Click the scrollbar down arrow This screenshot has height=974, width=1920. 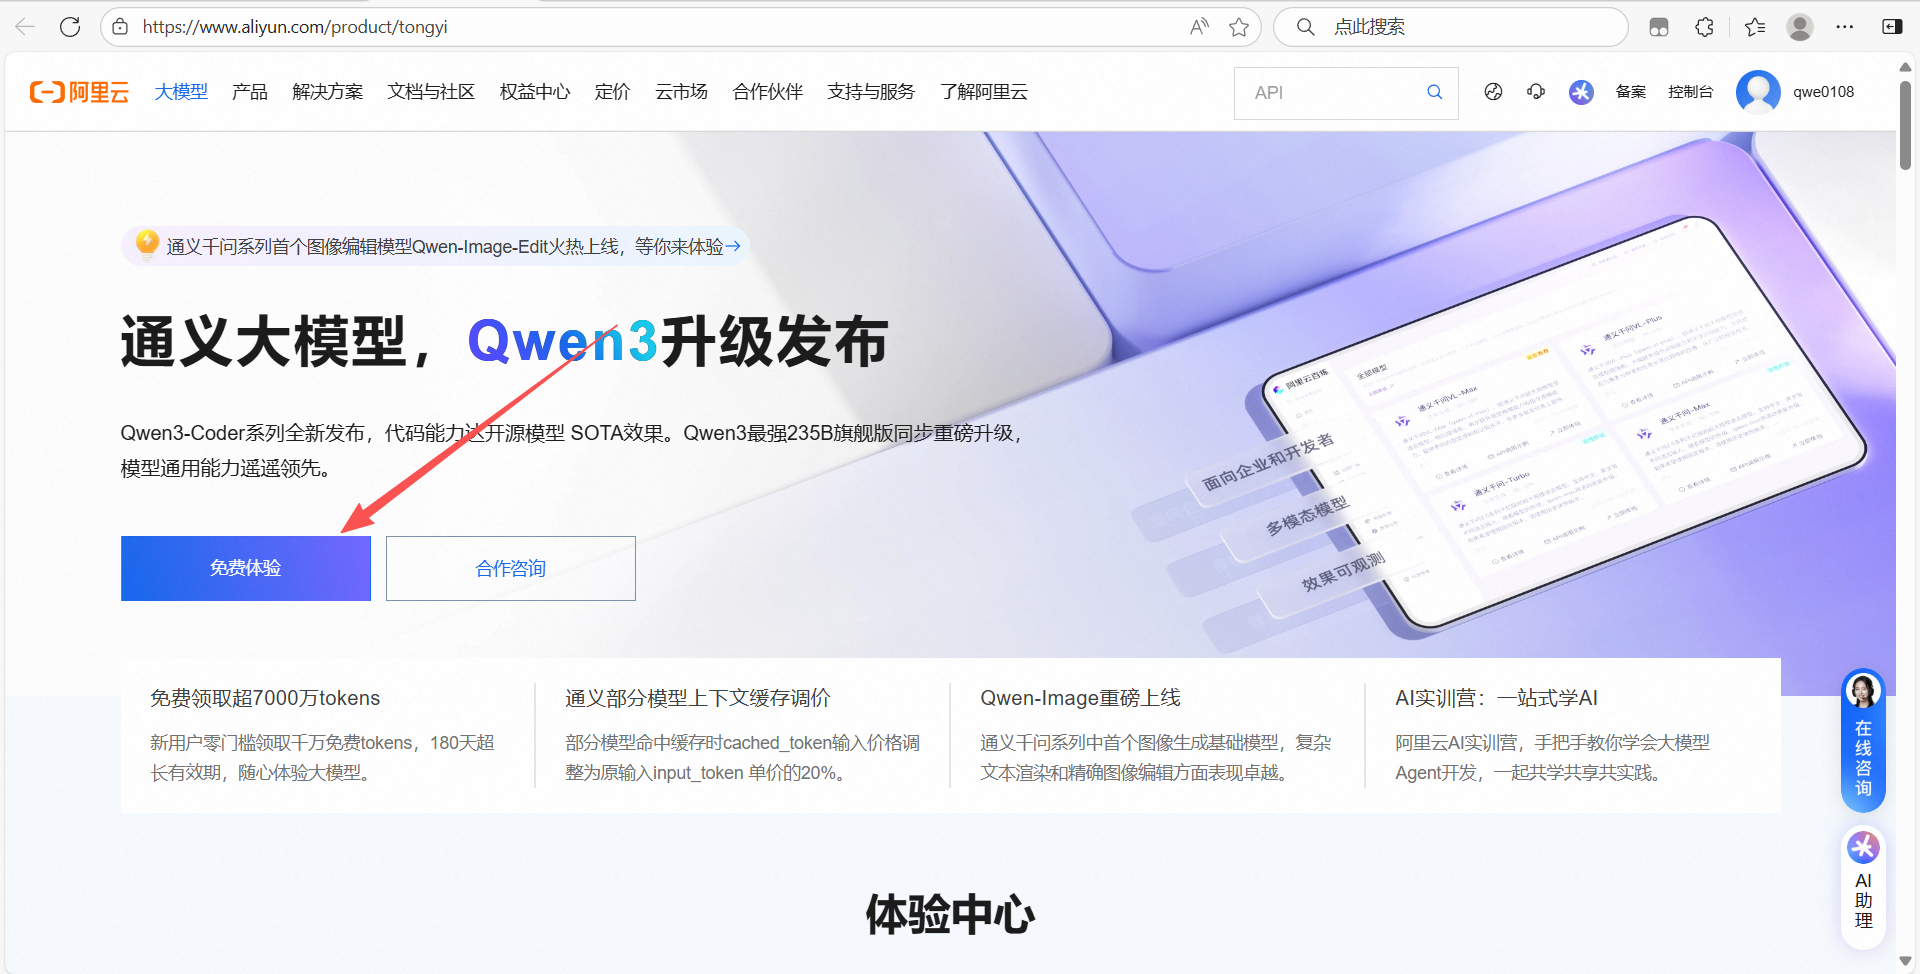(x=1906, y=962)
